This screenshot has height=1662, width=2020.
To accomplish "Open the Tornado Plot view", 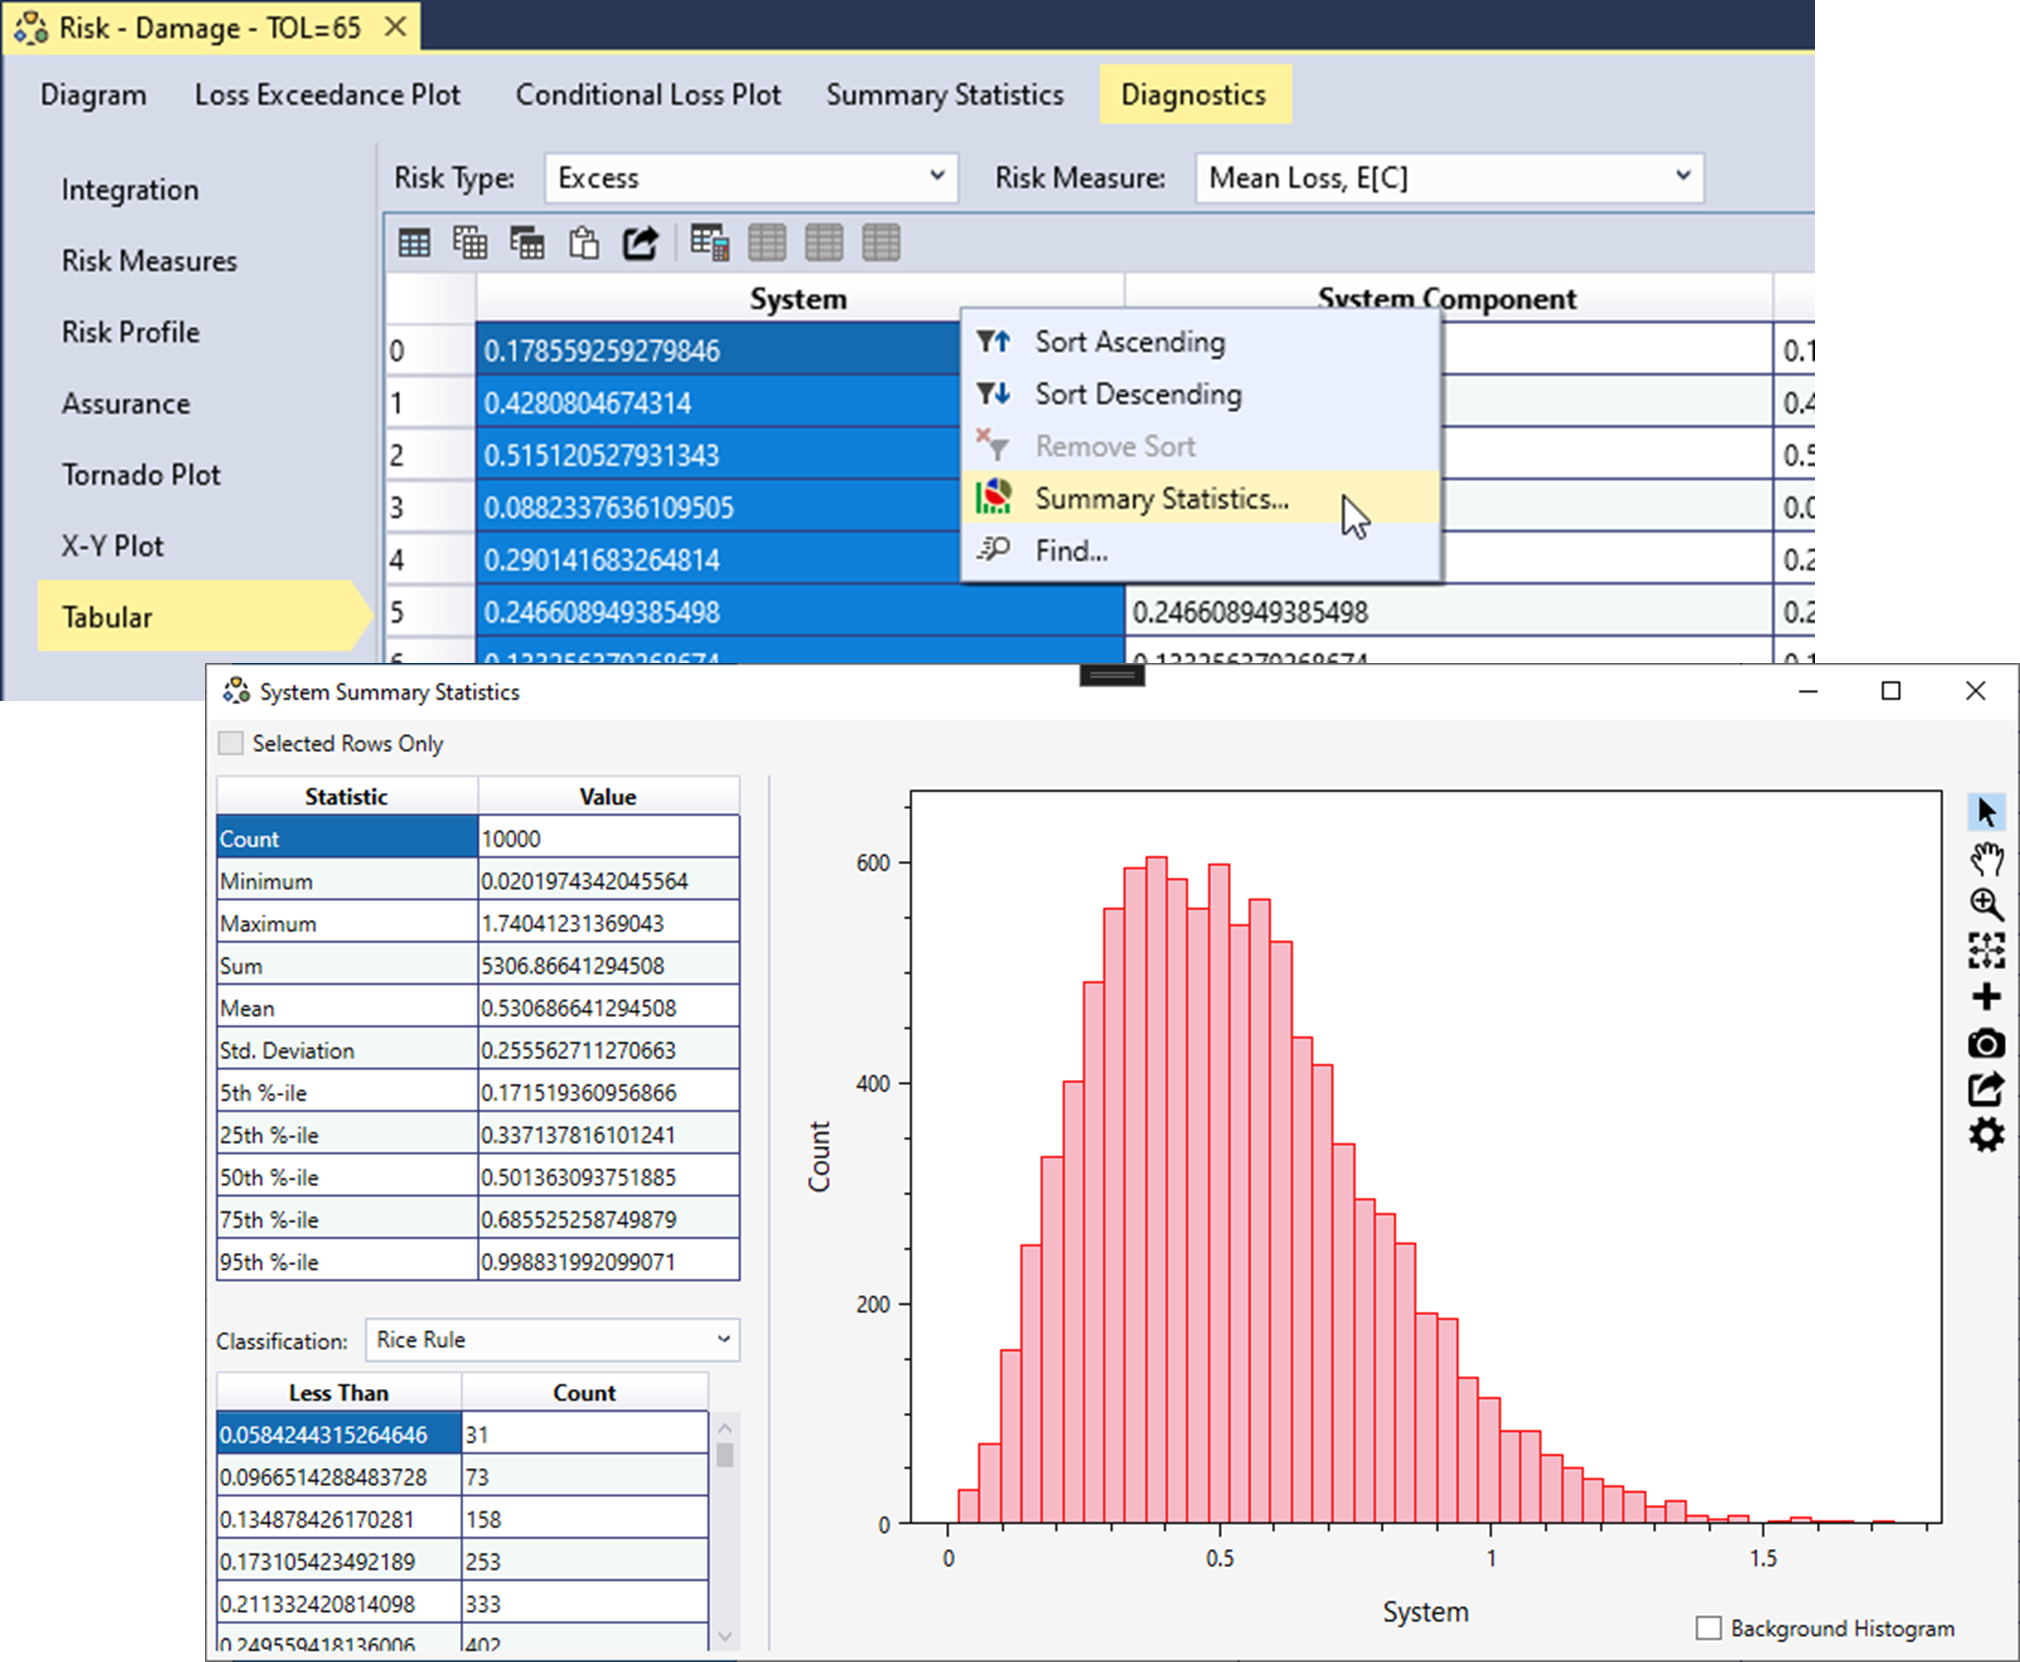I will click(x=142, y=474).
